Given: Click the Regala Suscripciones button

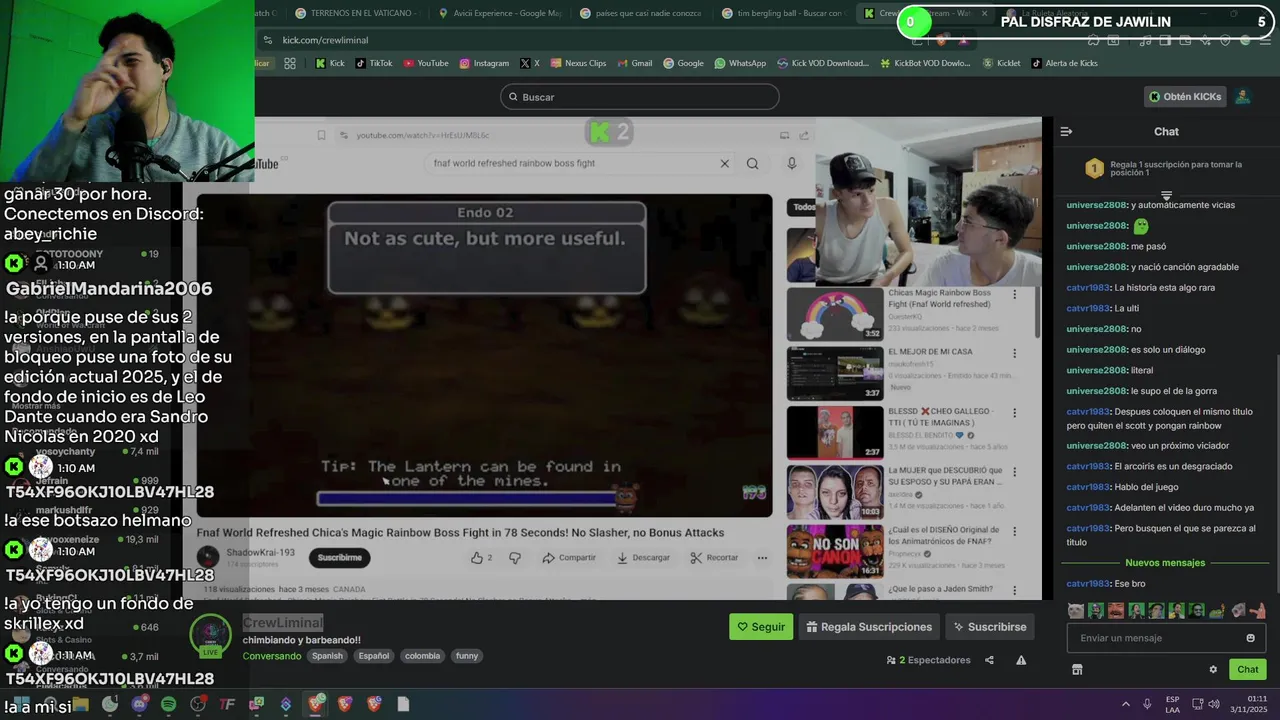Looking at the screenshot, I should click(869, 627).
